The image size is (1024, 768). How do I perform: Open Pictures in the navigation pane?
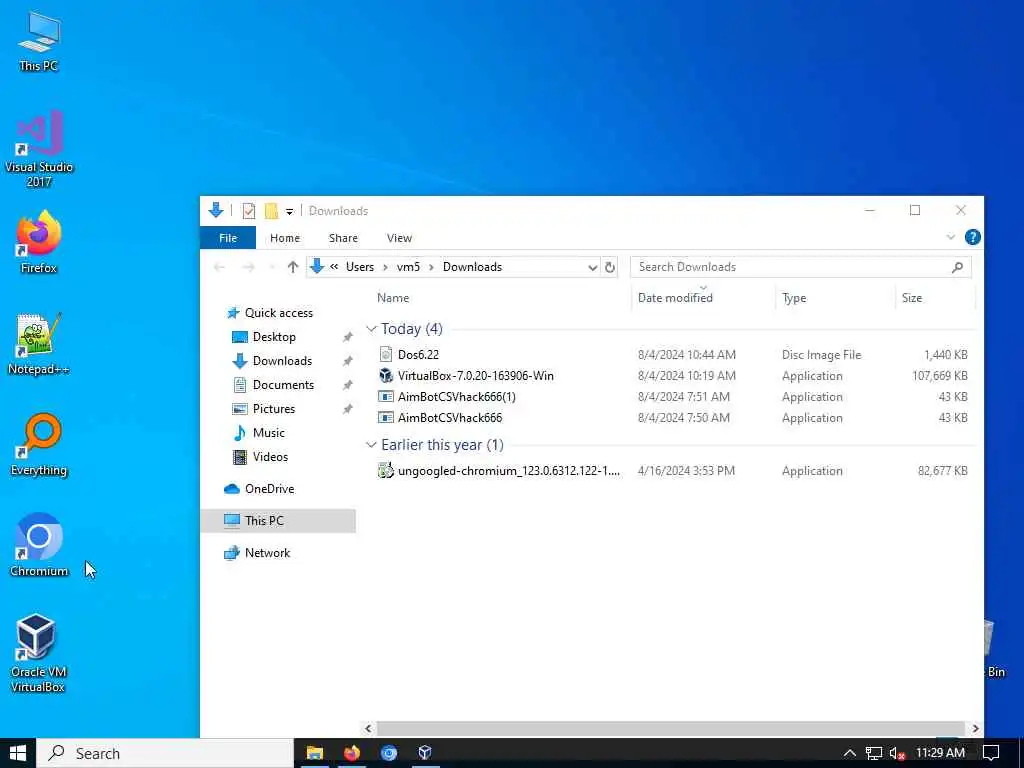click(274, 409)
